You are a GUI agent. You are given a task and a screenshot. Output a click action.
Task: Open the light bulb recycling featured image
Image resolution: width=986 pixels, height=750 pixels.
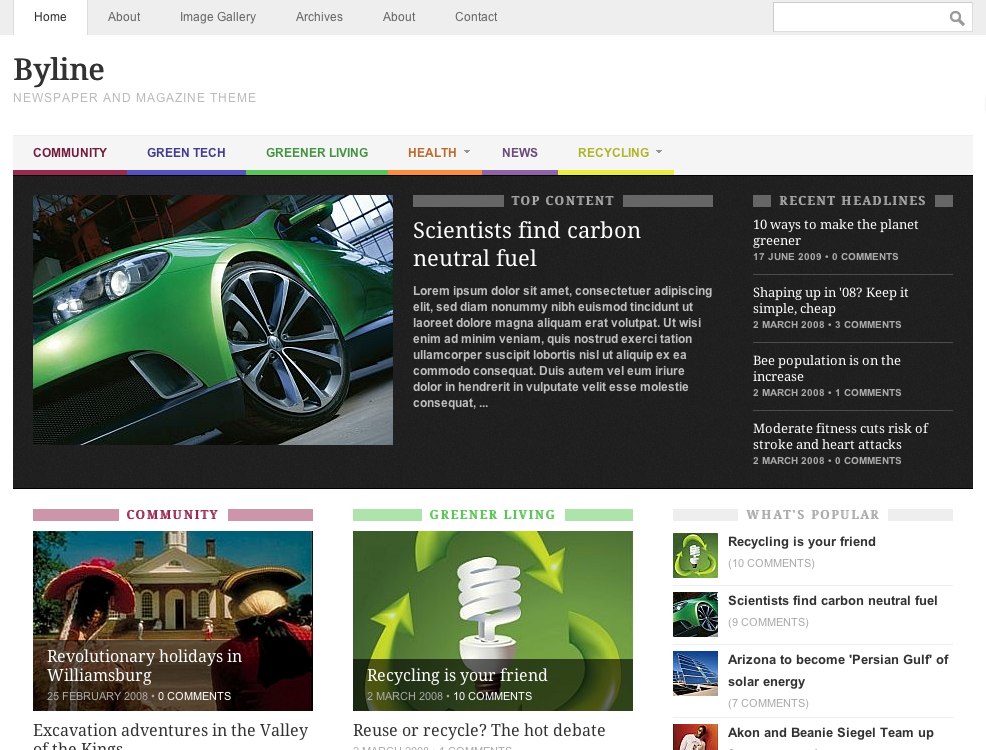point(493,594)
